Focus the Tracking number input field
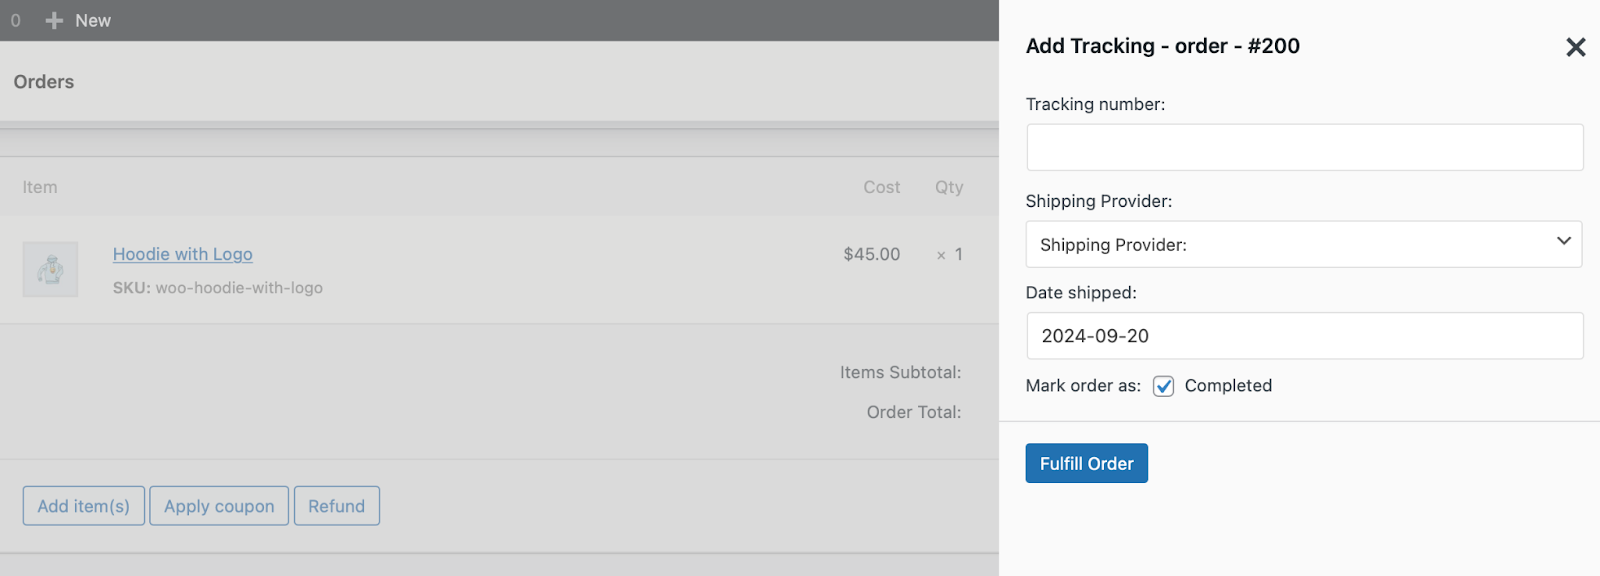Screen dimensions: 1600x576 coord(1303,146)
